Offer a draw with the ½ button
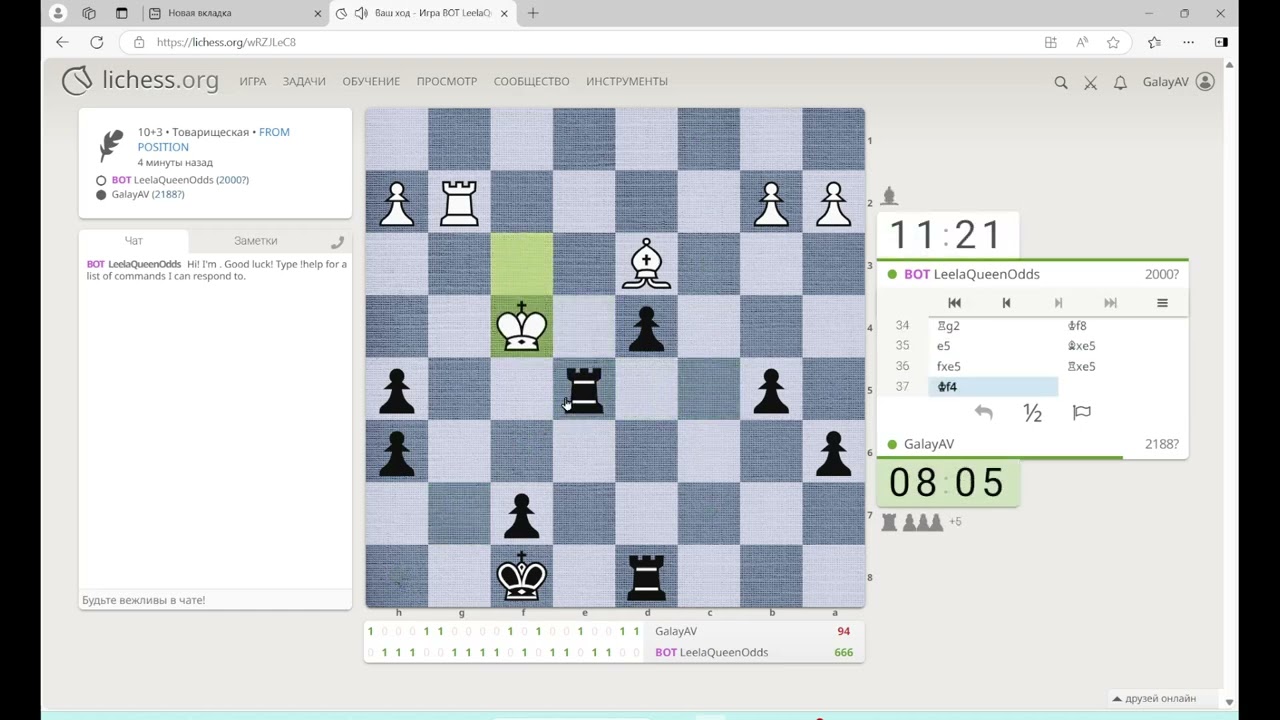Image resolution: width=1280 pixels, height=720 pixels. click(x=1033, y=413)
